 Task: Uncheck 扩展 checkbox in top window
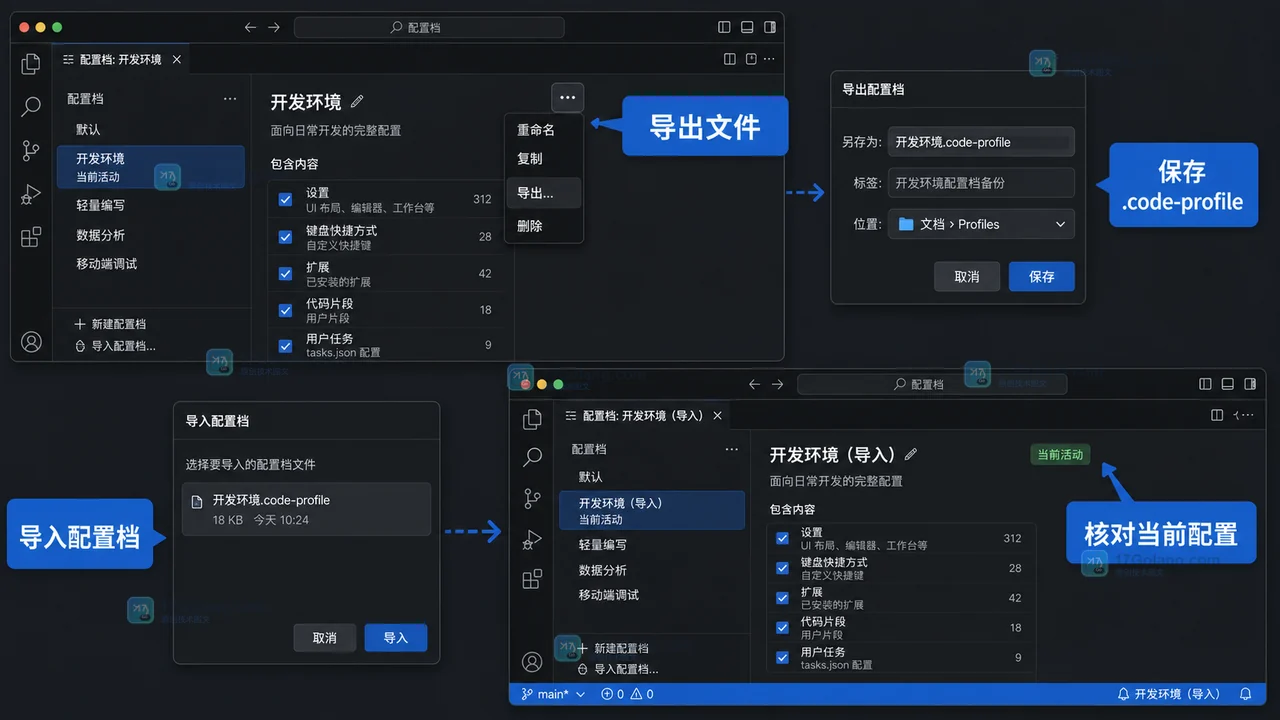(285, 274)
